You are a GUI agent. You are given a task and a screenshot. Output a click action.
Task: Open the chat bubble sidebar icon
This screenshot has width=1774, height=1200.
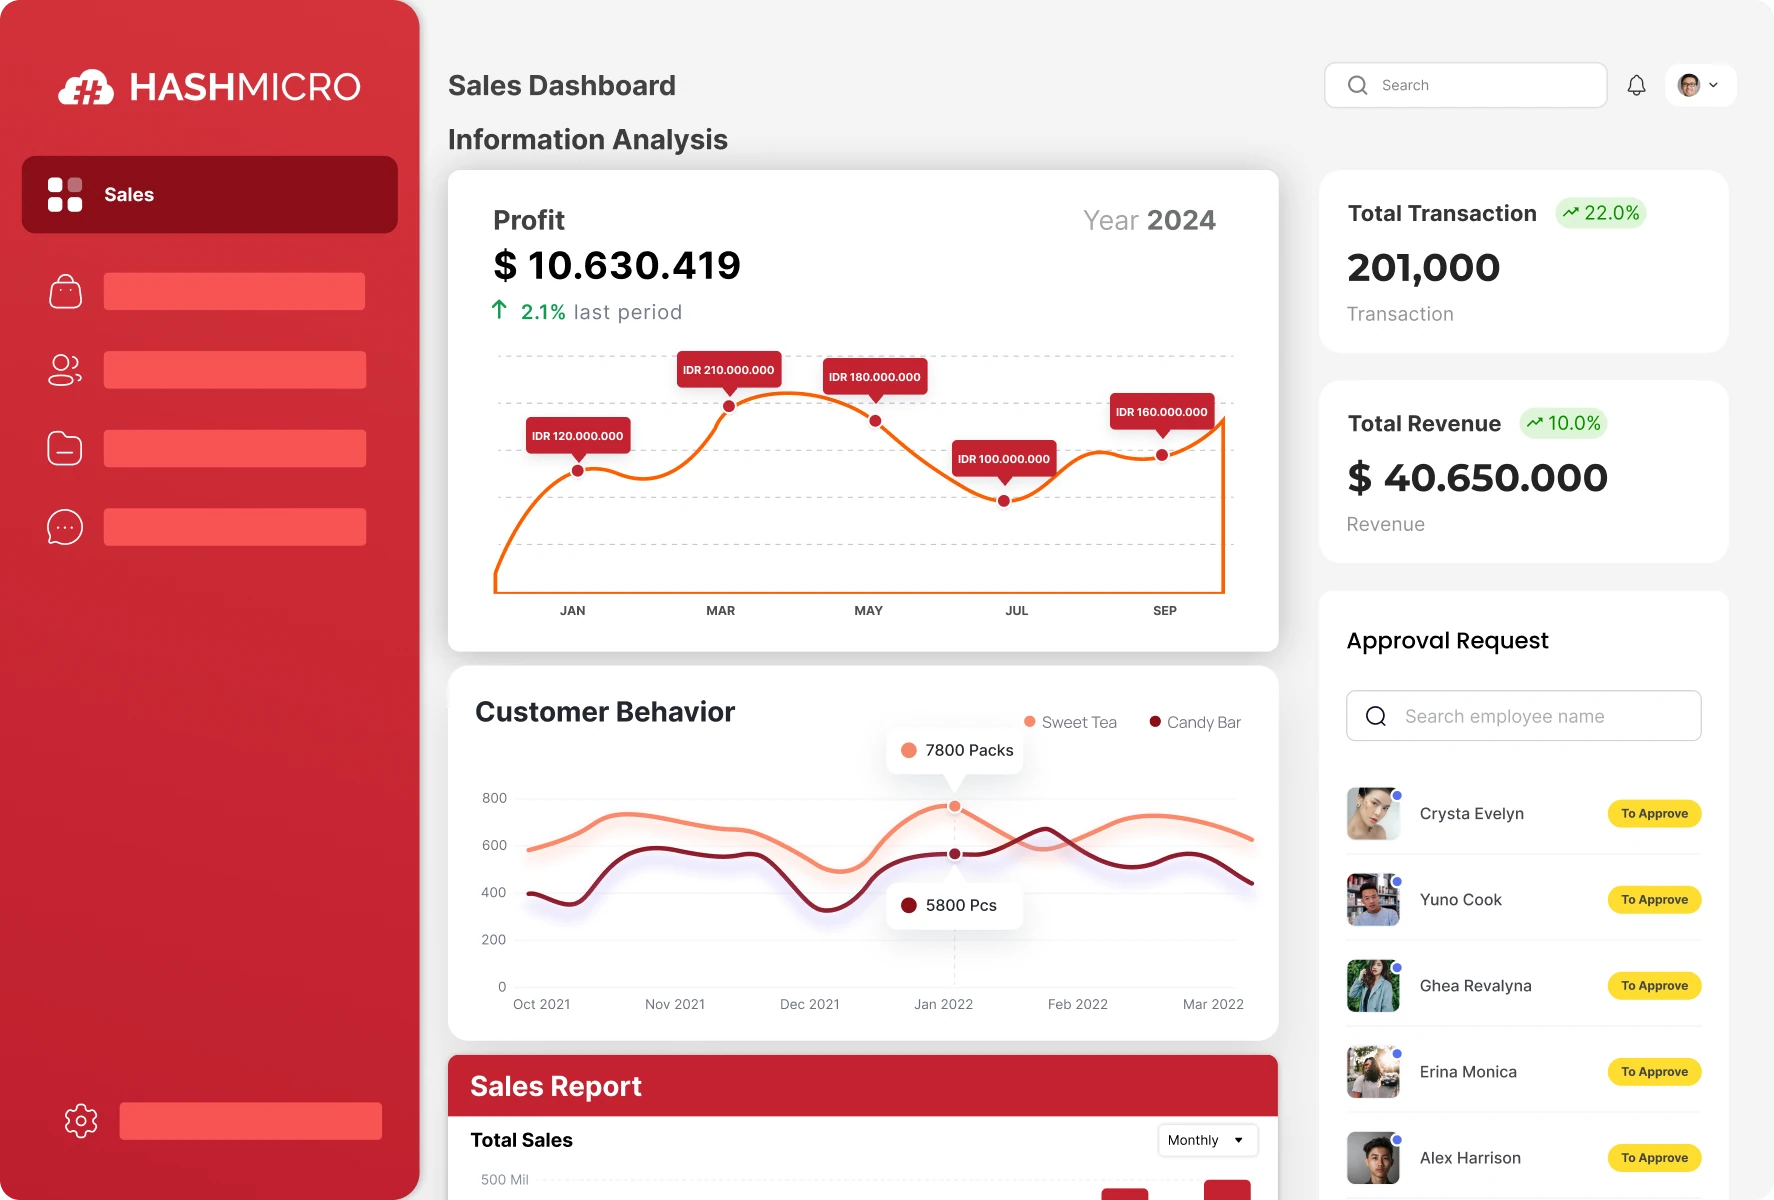click(65, 527)
